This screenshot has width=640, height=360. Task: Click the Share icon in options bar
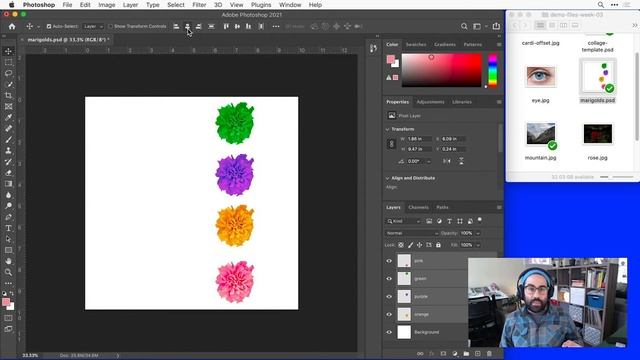coord(496,26)
